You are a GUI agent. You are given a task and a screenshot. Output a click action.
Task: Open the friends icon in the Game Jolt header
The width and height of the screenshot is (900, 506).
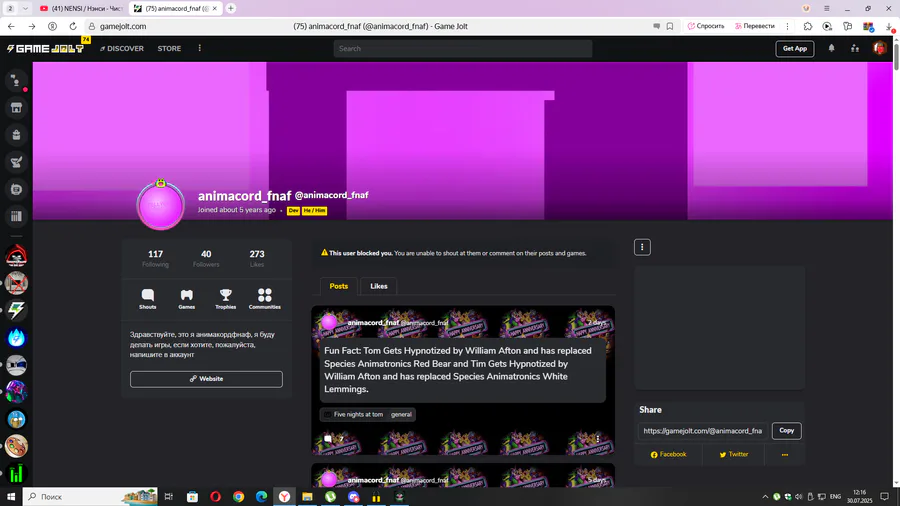point(855,49)
